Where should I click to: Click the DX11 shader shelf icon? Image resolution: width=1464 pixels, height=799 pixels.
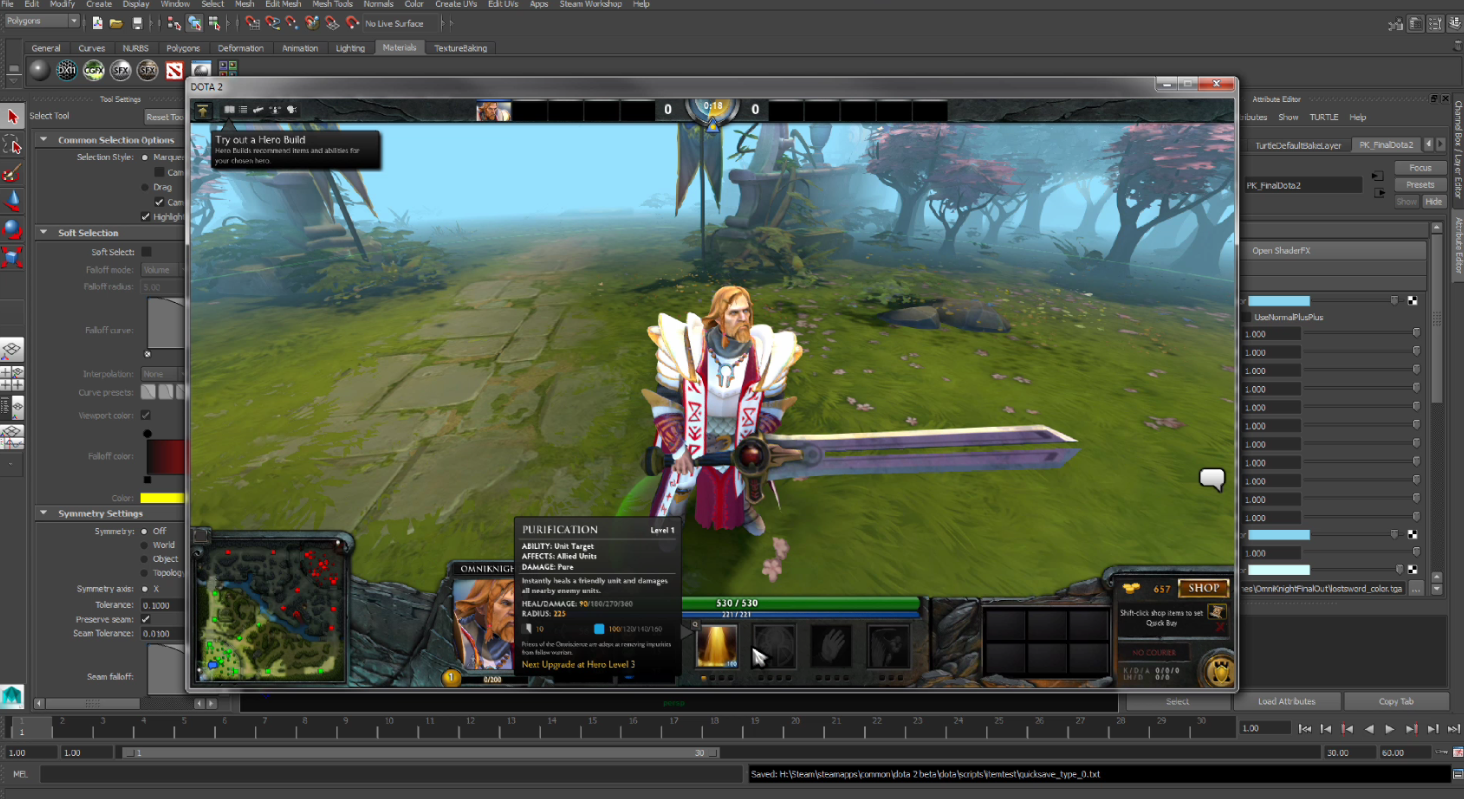pos(67,70)
